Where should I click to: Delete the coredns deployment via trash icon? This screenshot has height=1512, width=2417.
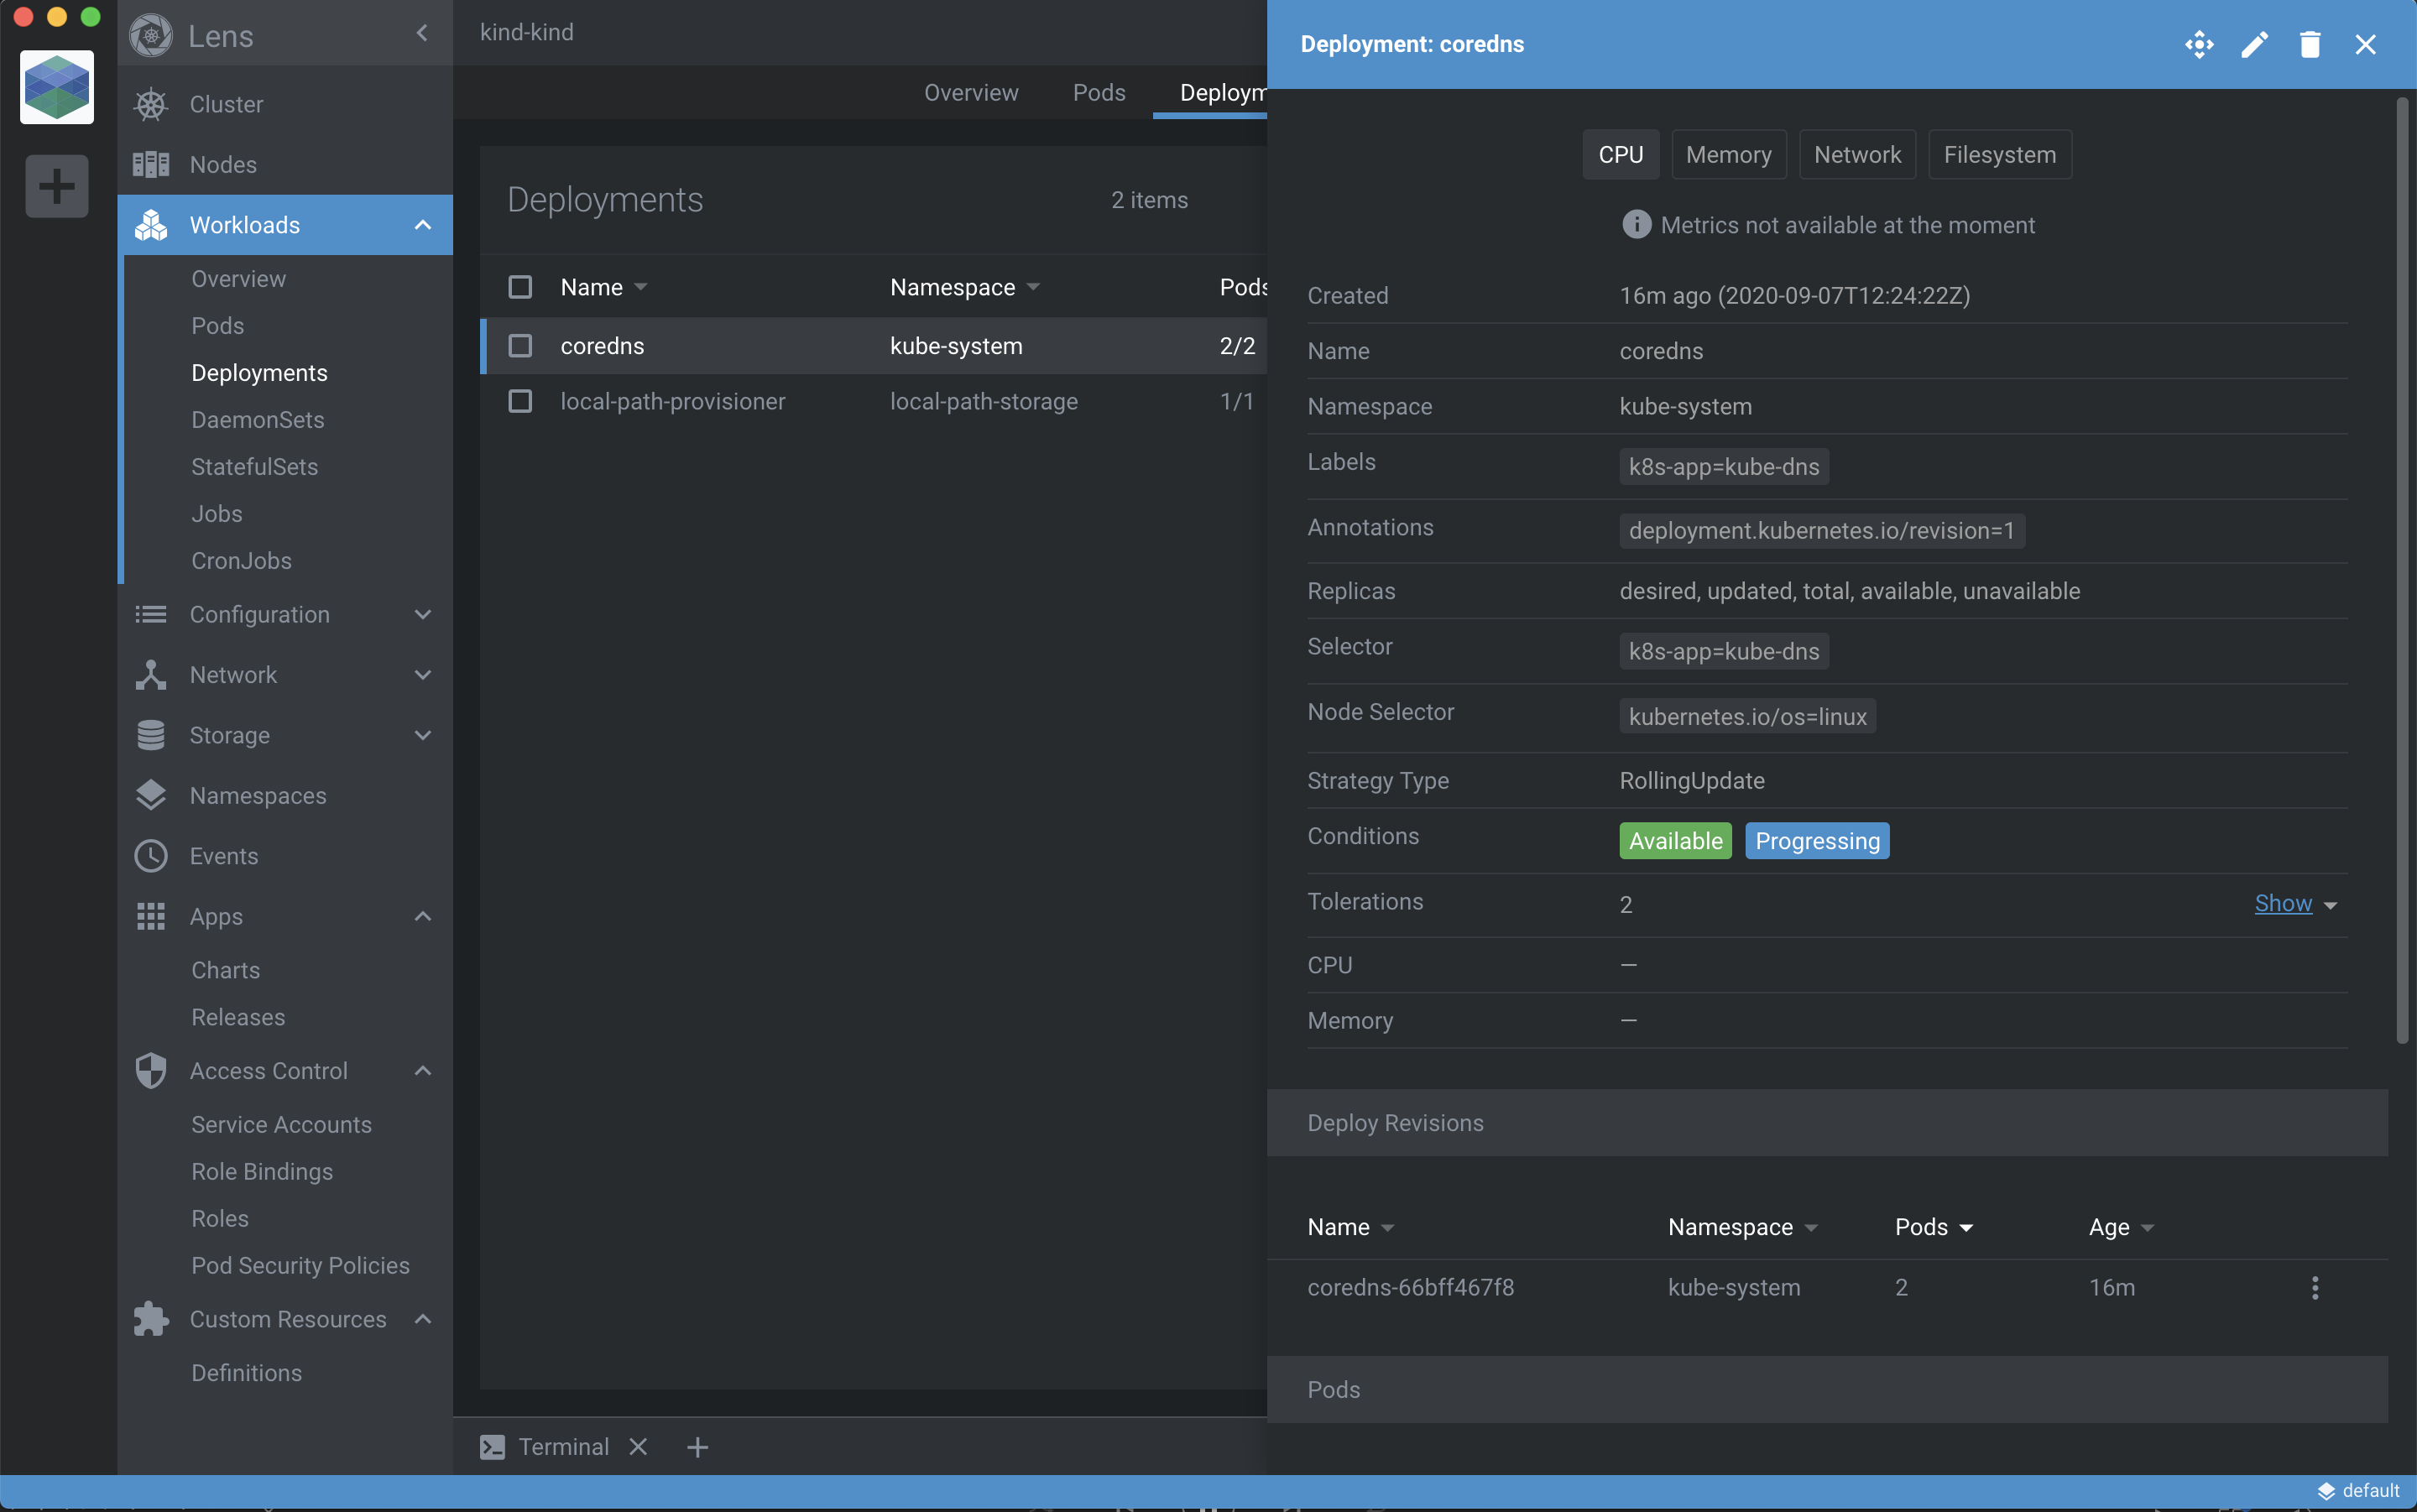click(x=2309, y=44)
